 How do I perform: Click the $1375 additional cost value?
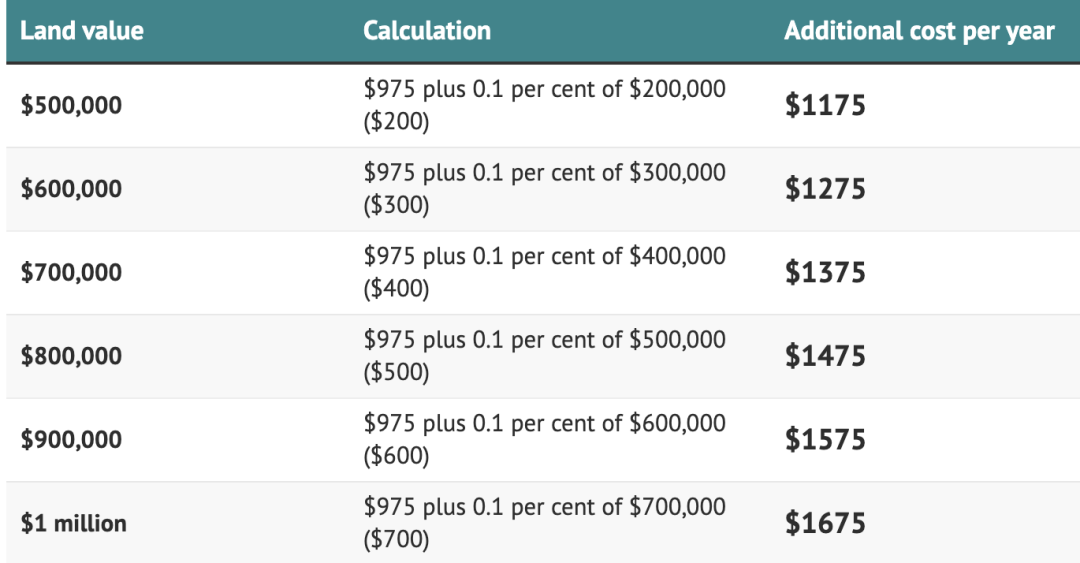825,272
